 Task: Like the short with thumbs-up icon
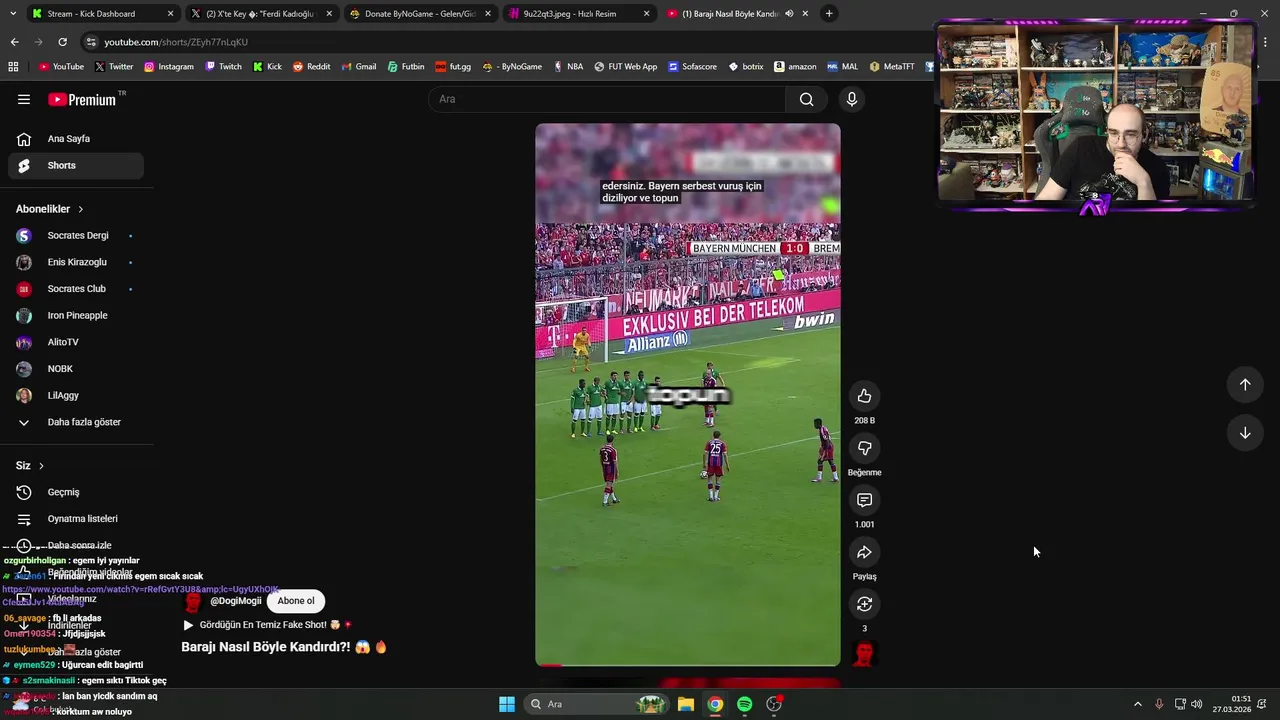[x=864, y=396]
